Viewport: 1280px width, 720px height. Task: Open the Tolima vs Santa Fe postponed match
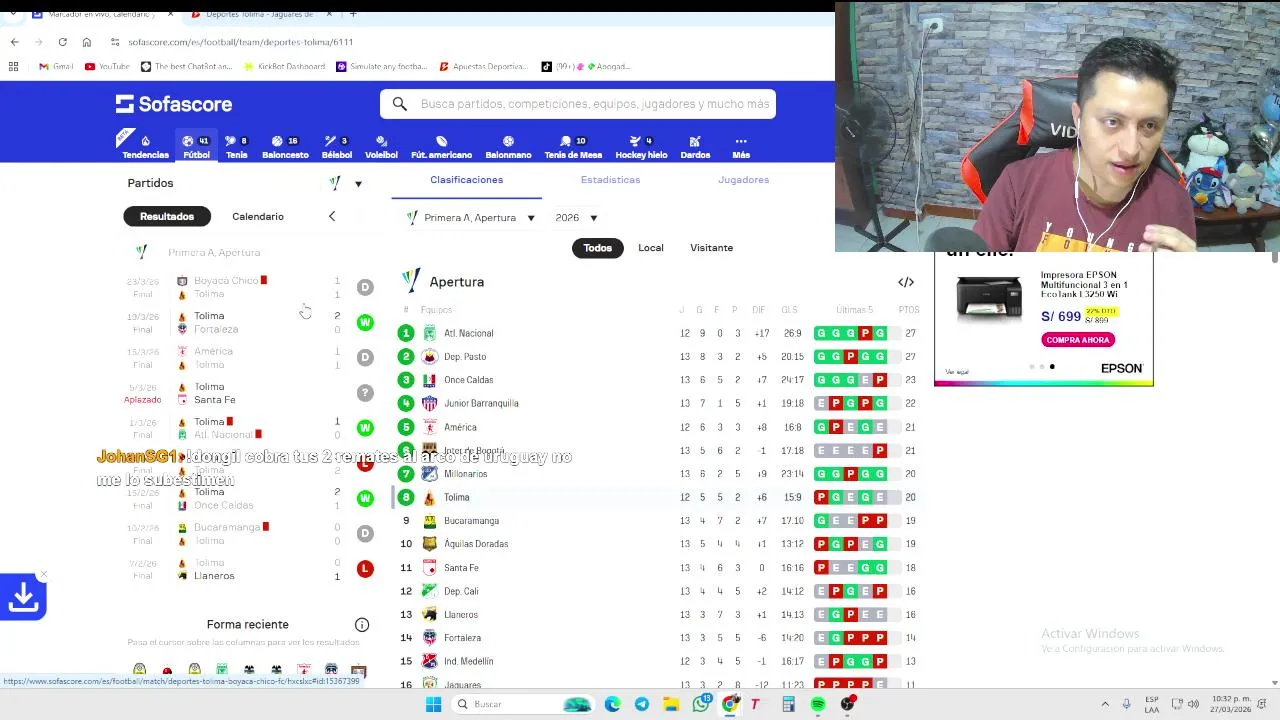[250, 393]
